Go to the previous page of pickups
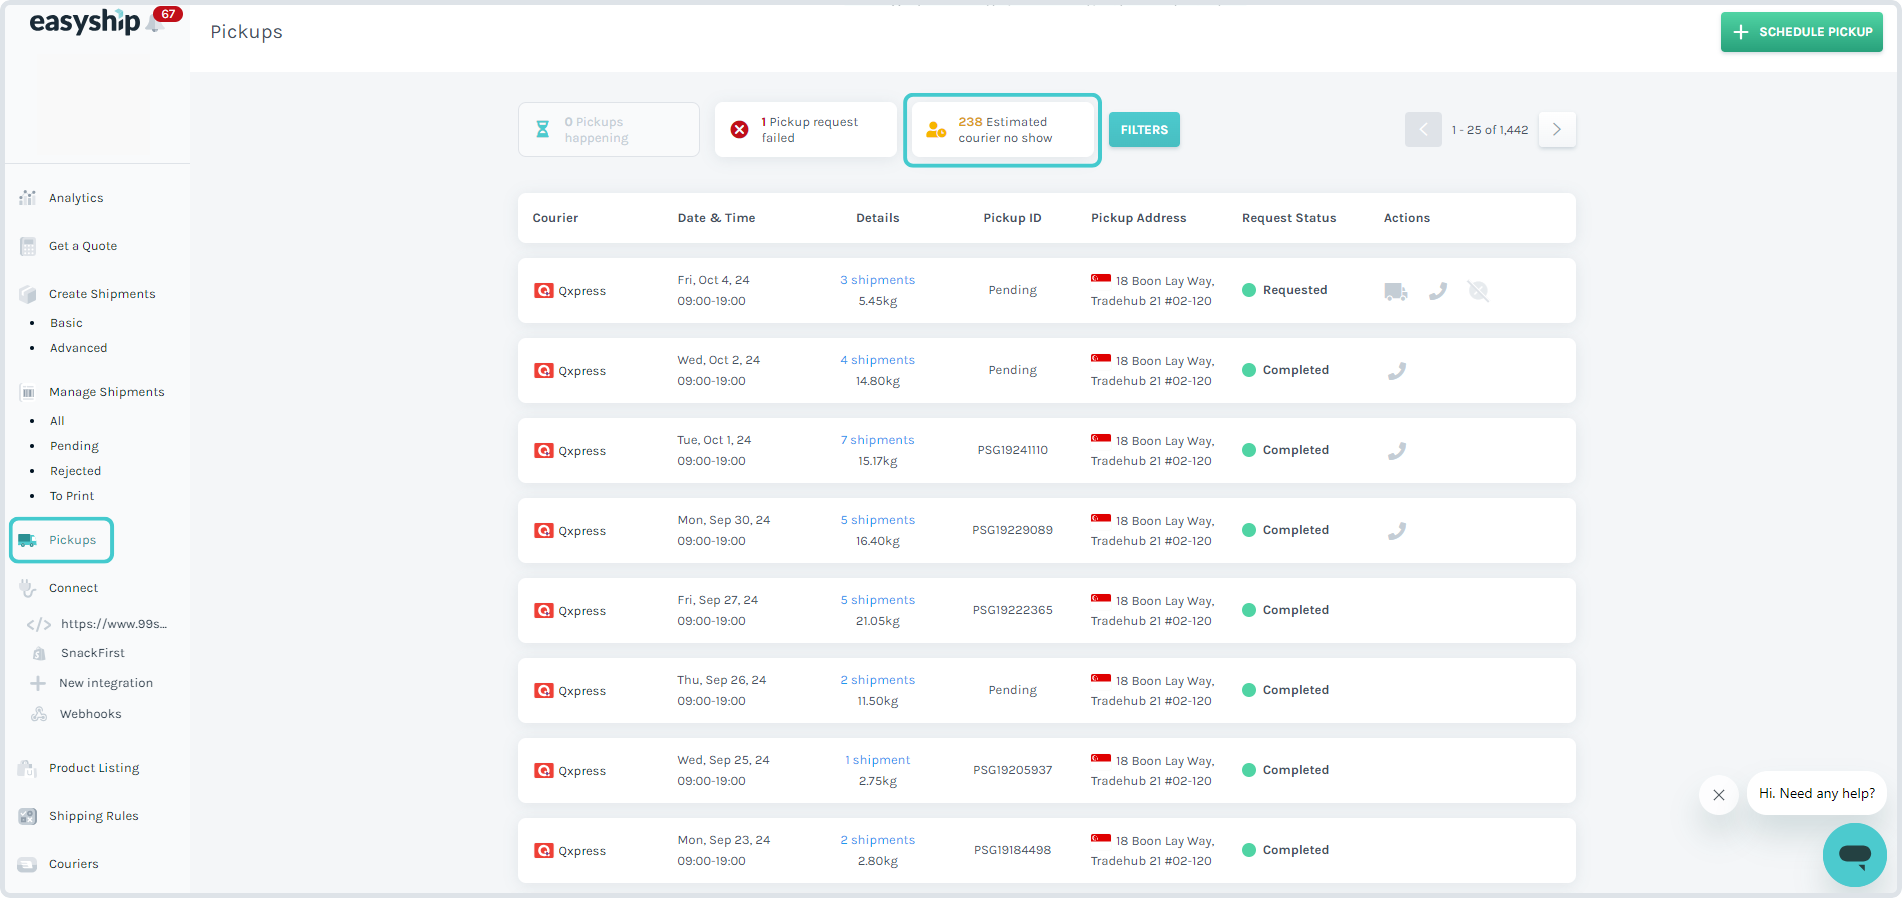Viewport: 1902px width, 898px height. (x=1423, y=130)
